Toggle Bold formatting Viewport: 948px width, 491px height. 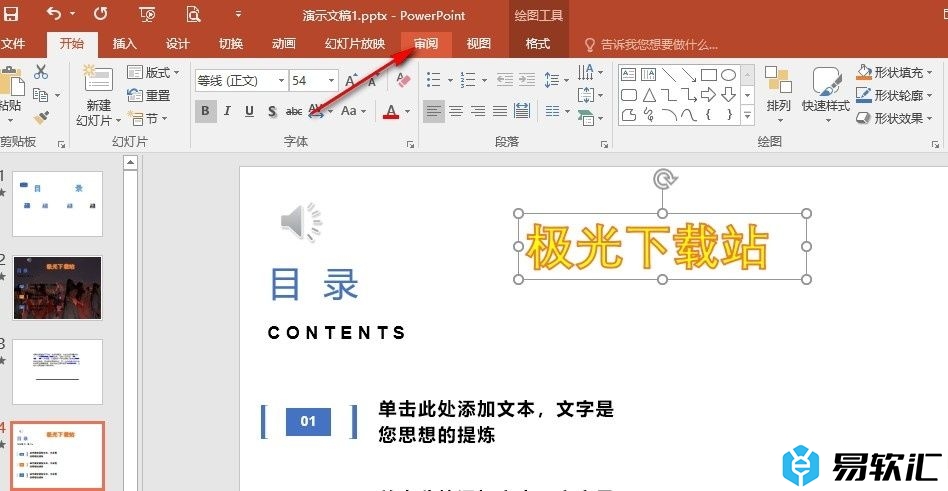tap(206, 111)
